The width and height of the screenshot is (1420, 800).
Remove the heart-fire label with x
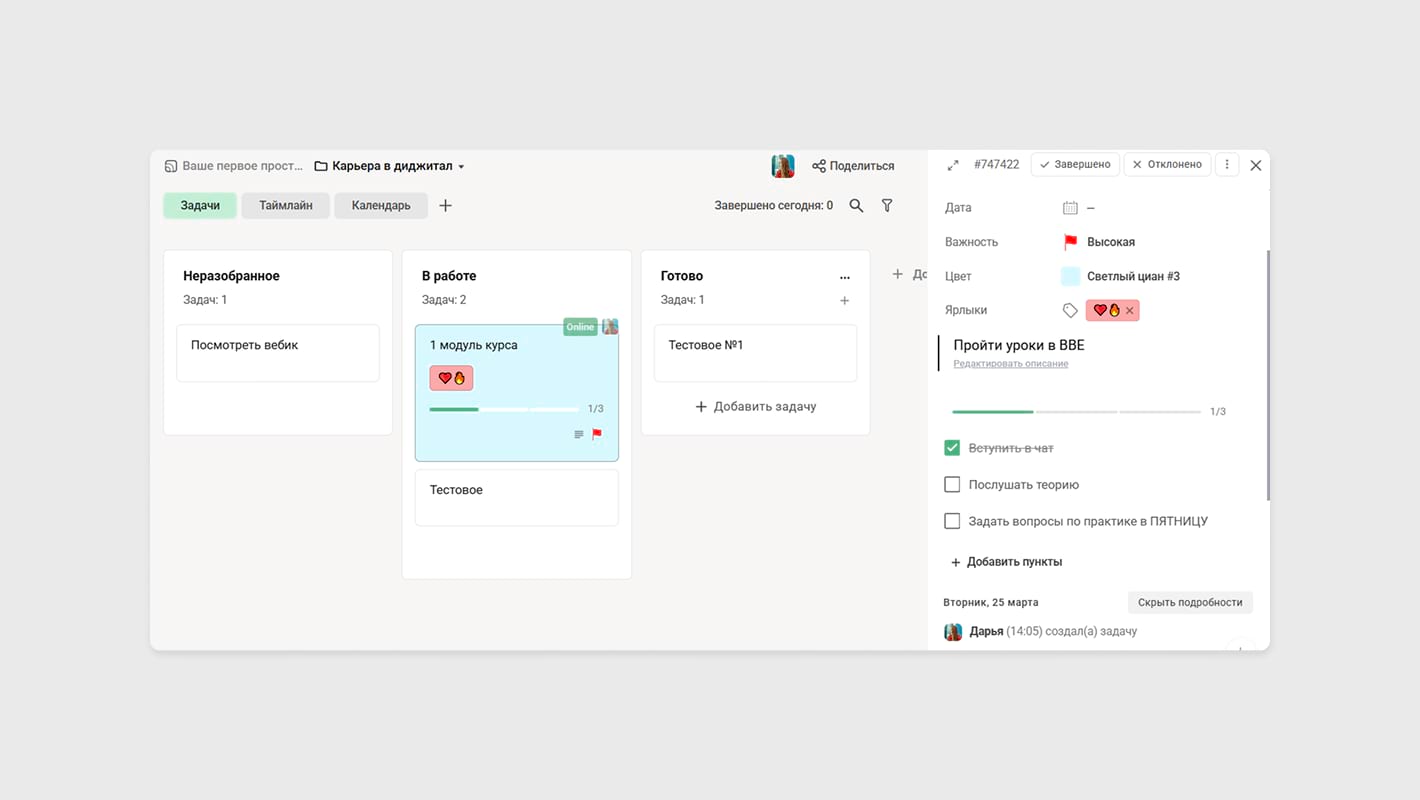click(x=1130, y=311)
